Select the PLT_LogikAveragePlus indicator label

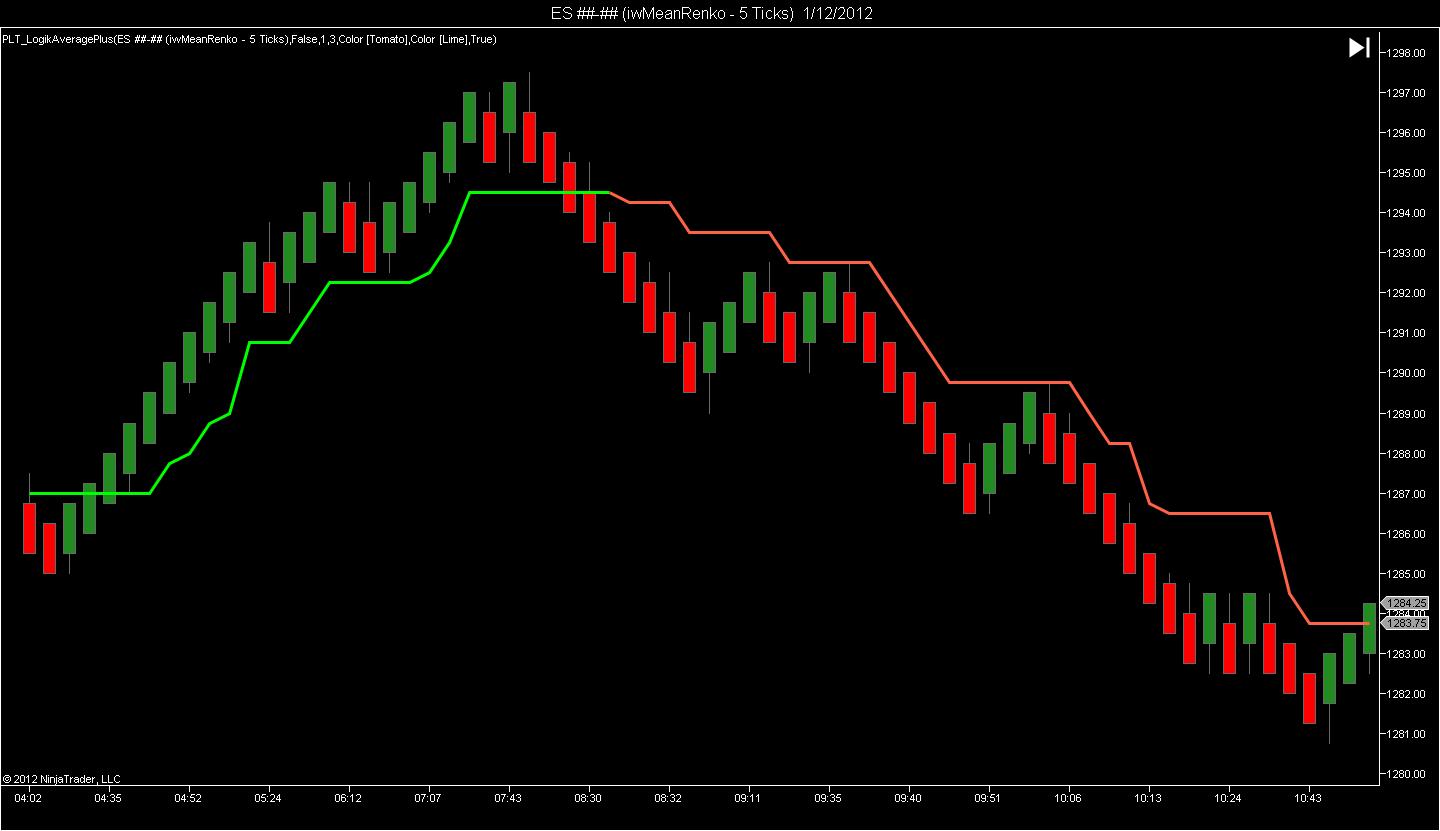(249, 39)
